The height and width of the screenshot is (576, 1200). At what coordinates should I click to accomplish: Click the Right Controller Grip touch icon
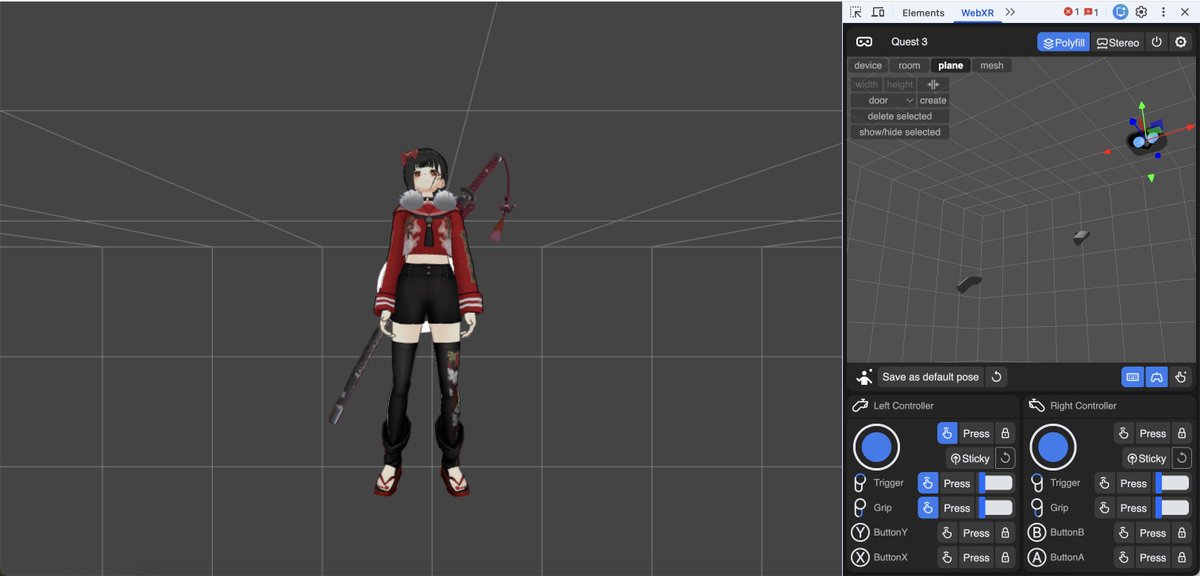[1105, 508]
